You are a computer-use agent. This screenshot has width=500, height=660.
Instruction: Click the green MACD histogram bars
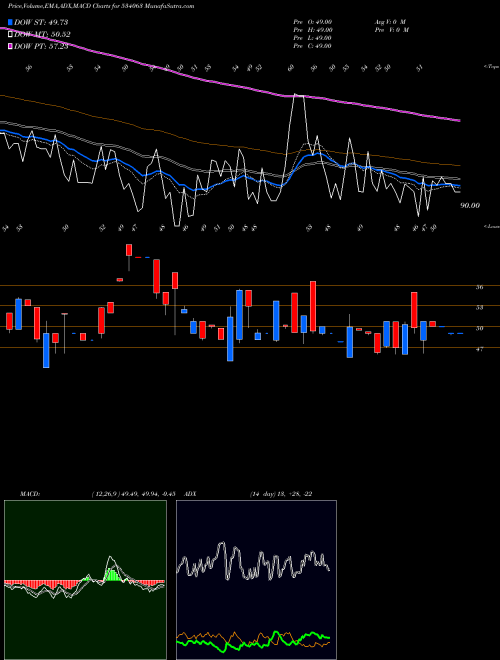pyautogui.click(x=111, y=575)
